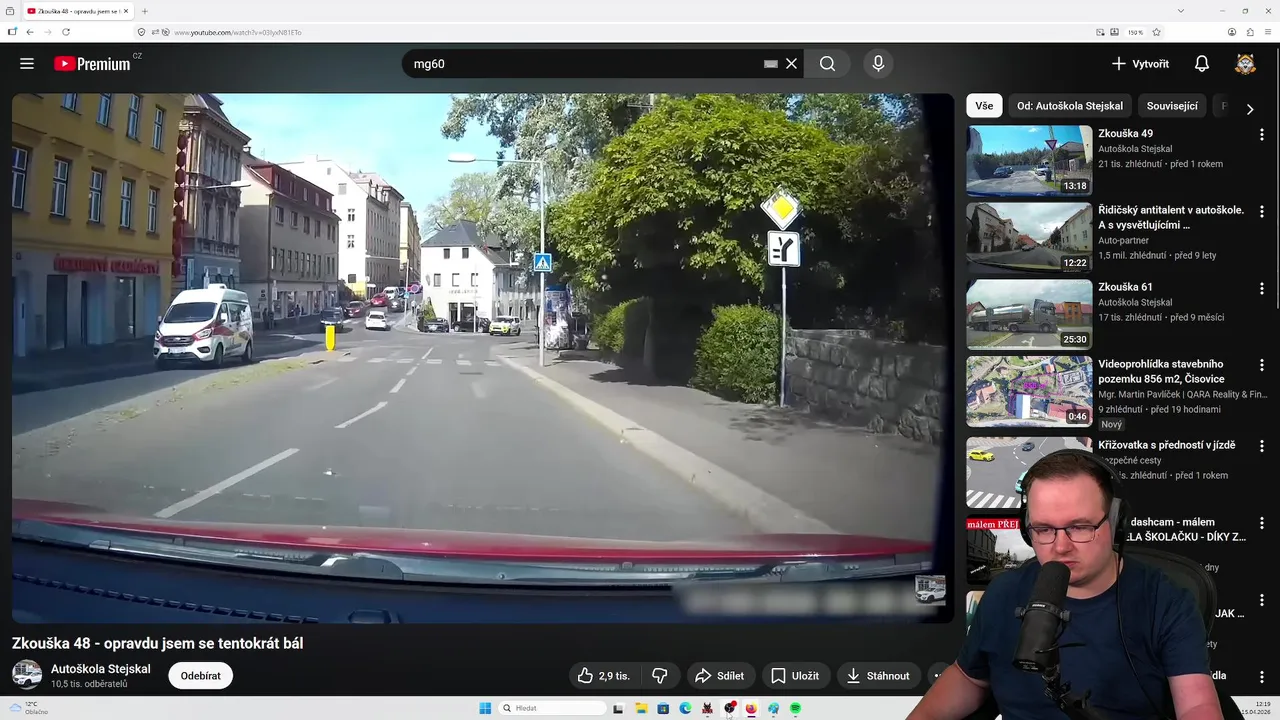The width and height of the screenshot is (1280, 720).
Task: Open the on-screen keyboard in the search box
Action: 770,63
